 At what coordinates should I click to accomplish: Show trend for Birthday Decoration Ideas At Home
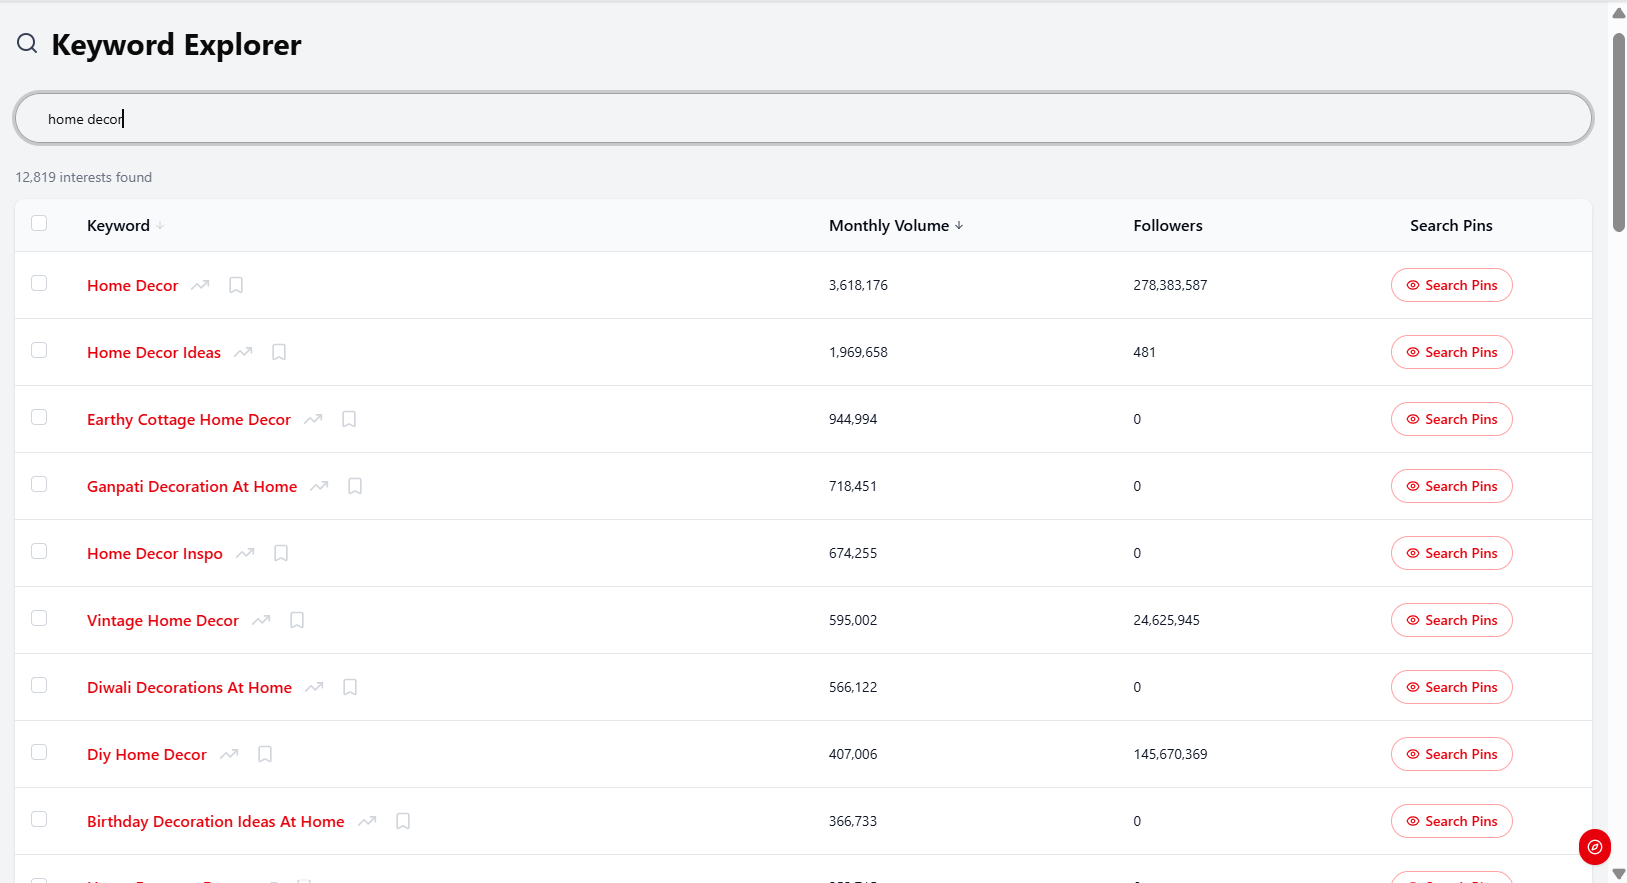pos(367,821)
